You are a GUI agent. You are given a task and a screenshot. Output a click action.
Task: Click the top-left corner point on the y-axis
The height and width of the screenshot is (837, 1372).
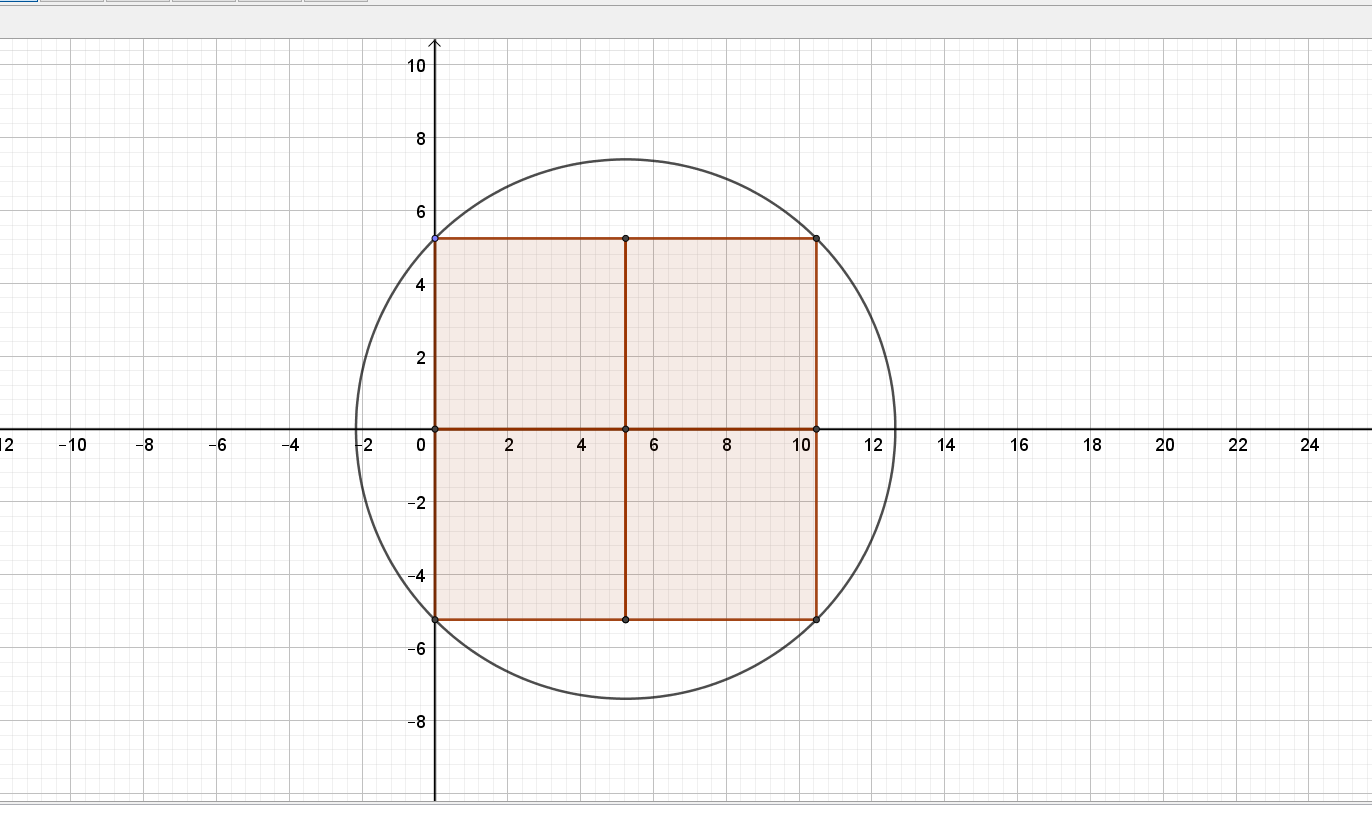pos(435,238)
